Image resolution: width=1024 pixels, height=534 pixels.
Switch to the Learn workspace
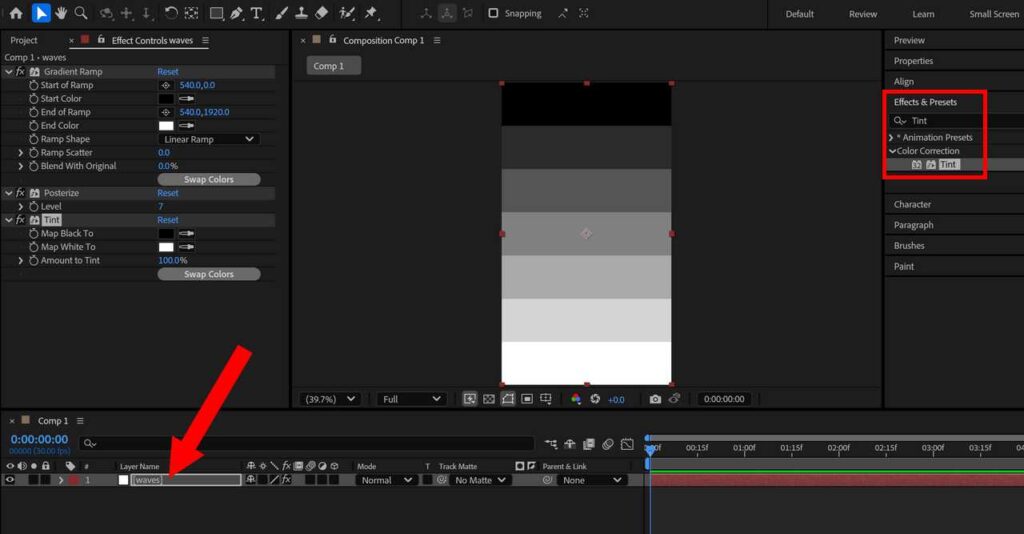coord(923,14)
